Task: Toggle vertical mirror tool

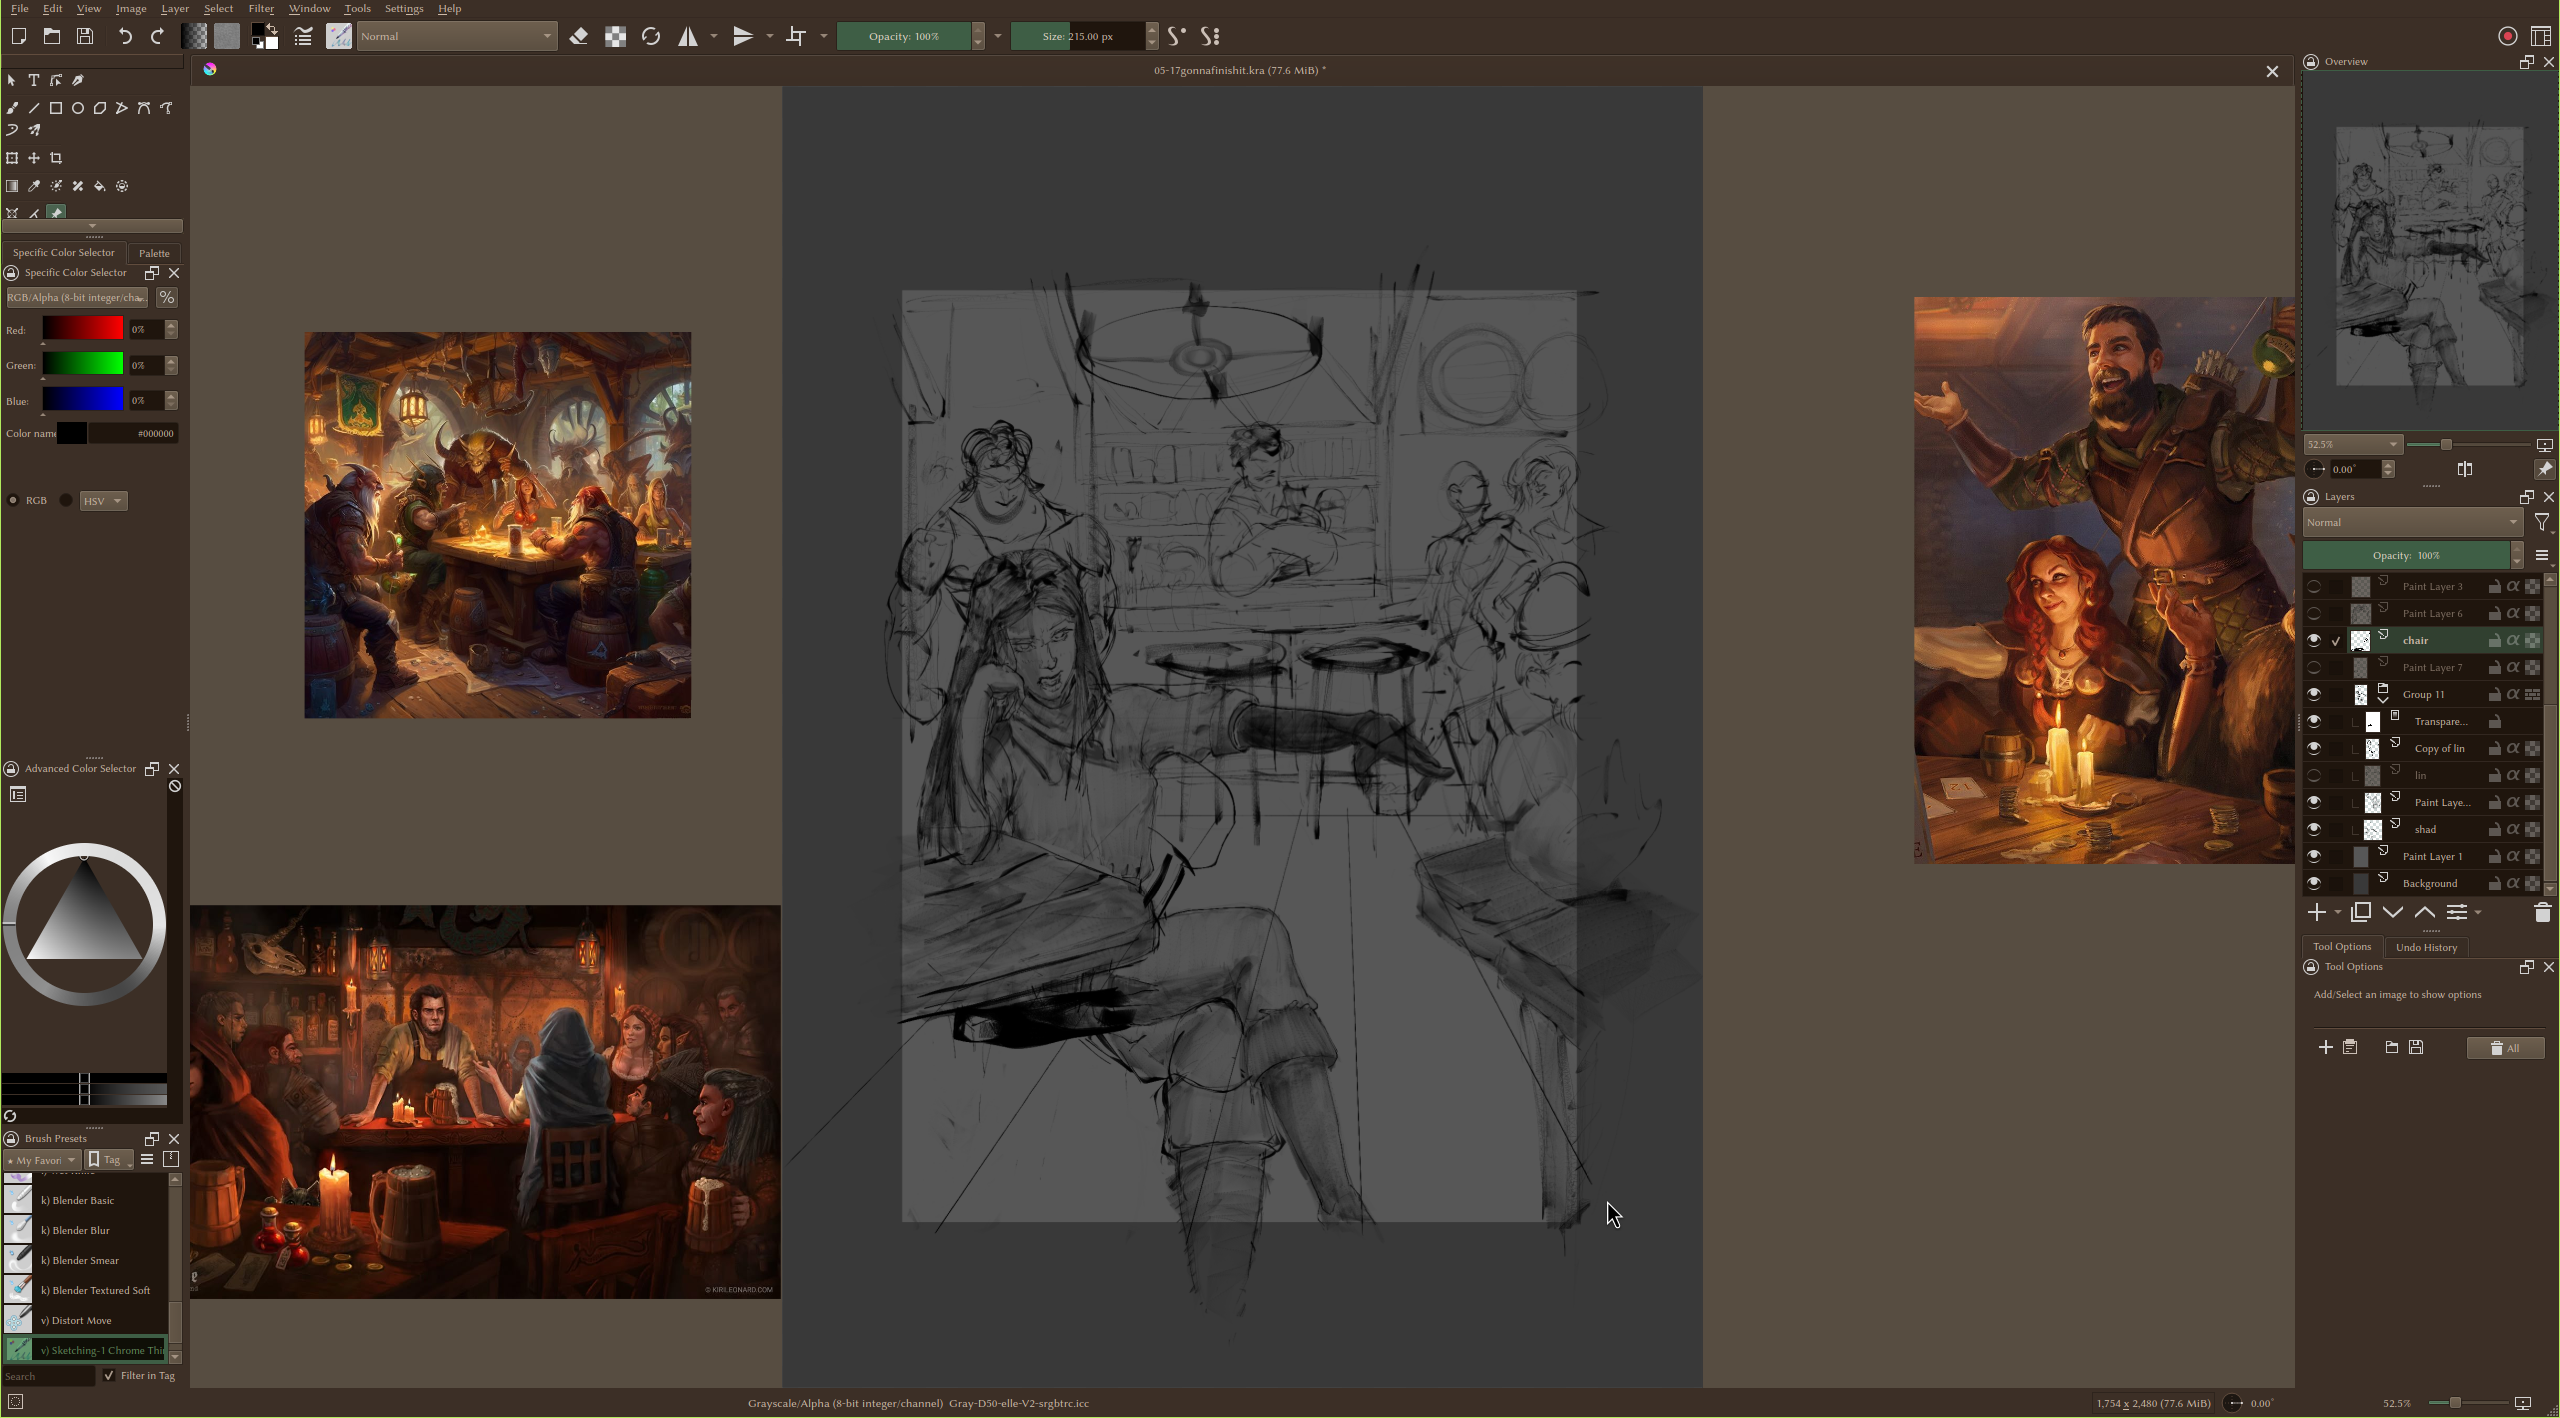Action: pyautogui.click(x=742, y=36)
